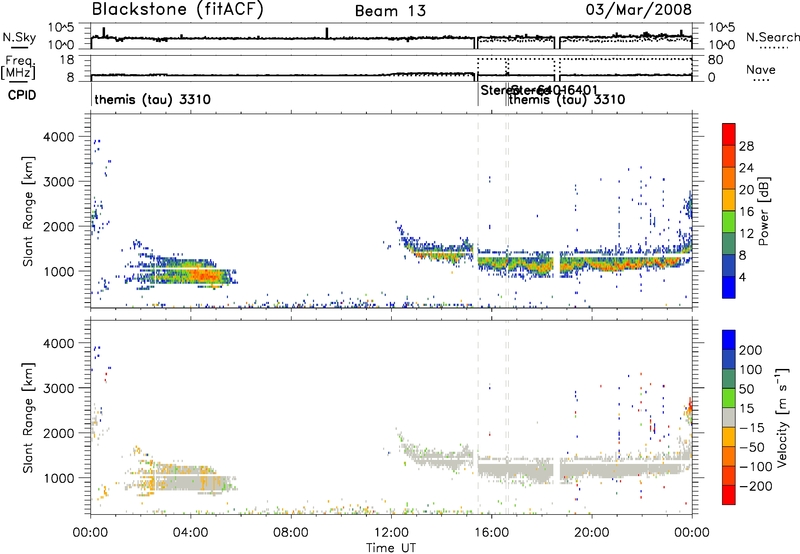Click the "80" label on the Nave axis
Image resolution: width=800 pixels, height=554 pixels.
[x=715, y=60]
